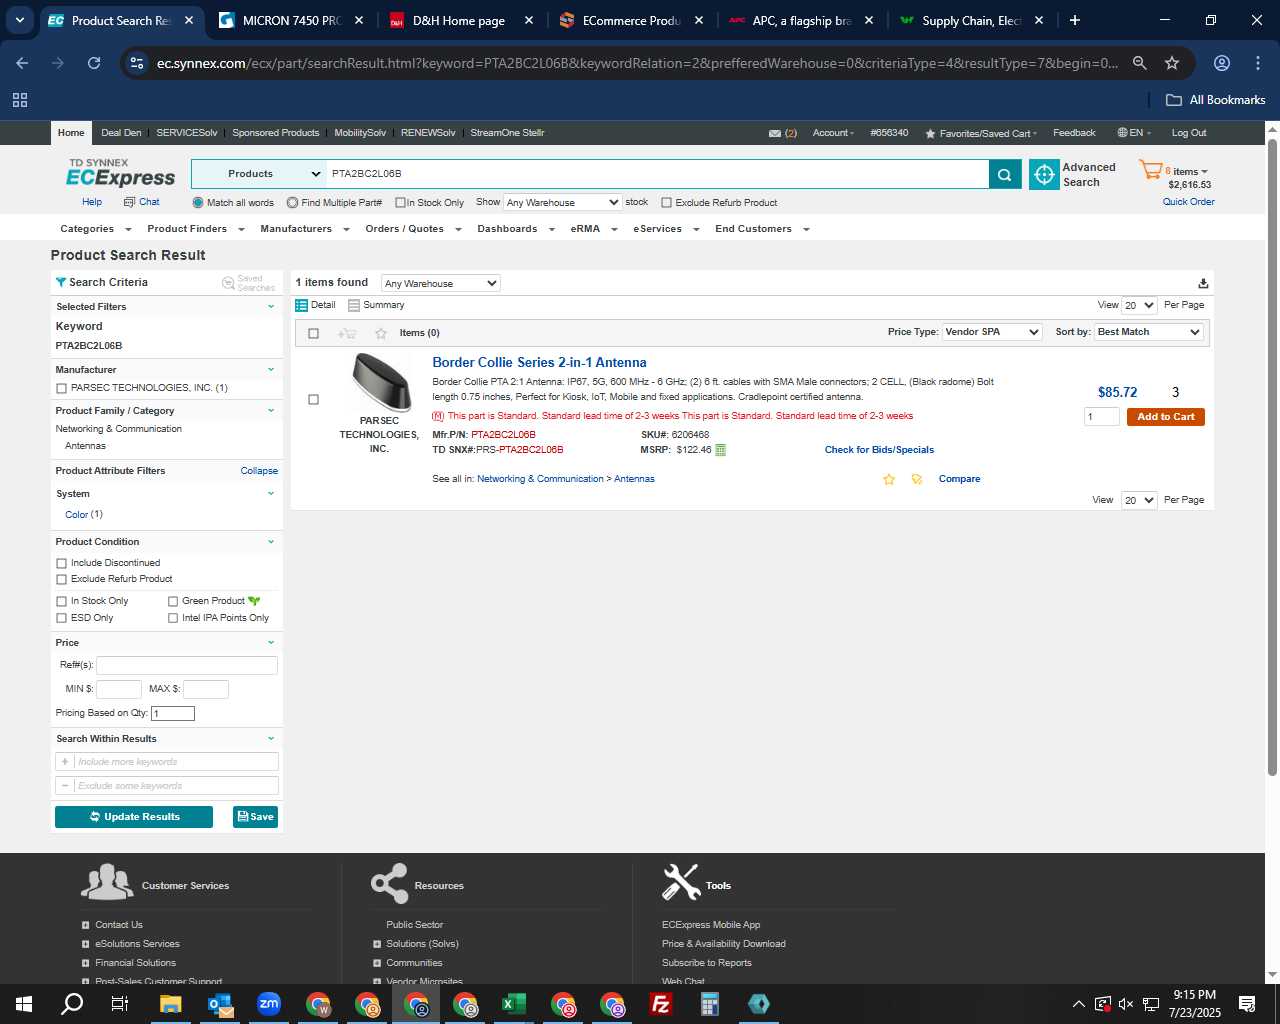Screen dimensions: 1280x1024
Task: Click Include more keywords field
Action: [x=176, y=762]
